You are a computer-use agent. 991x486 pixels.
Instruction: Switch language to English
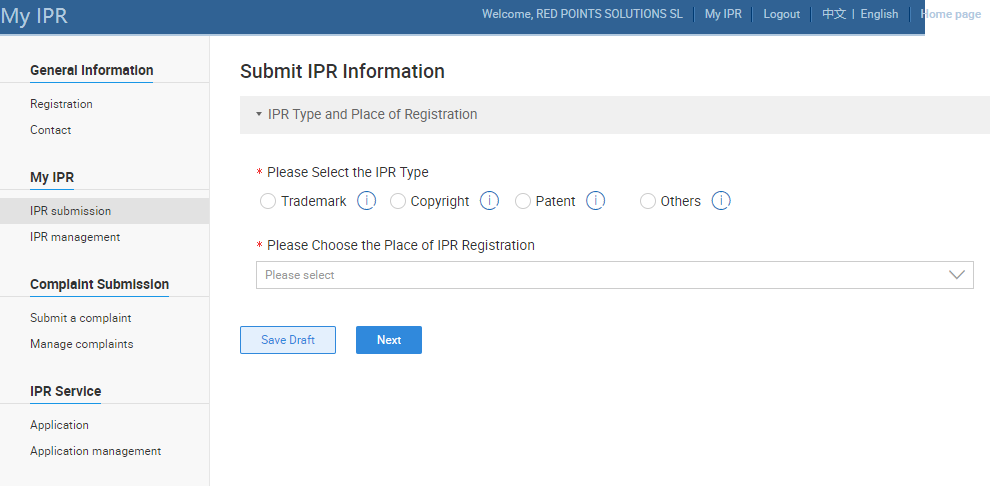pos(879,14)
